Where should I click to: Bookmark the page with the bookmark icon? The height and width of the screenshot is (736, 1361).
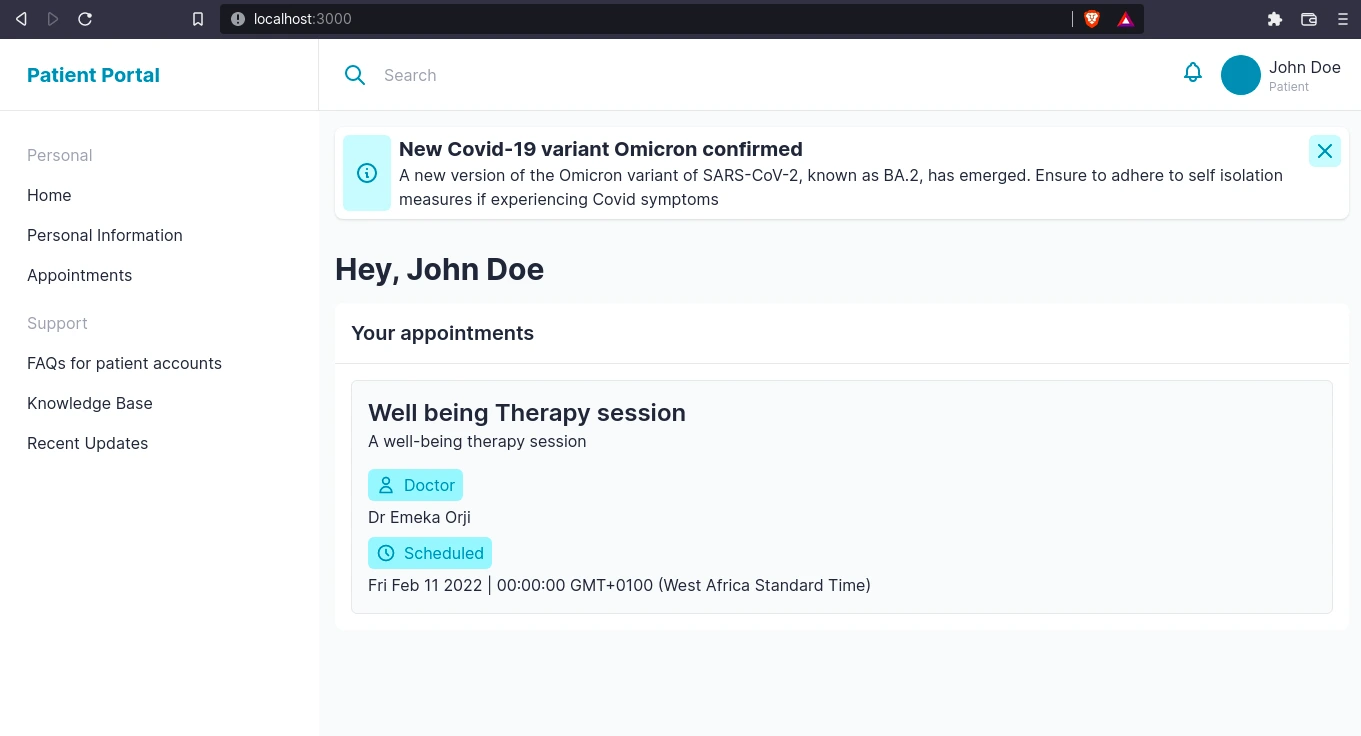click(x=198, y=19)
